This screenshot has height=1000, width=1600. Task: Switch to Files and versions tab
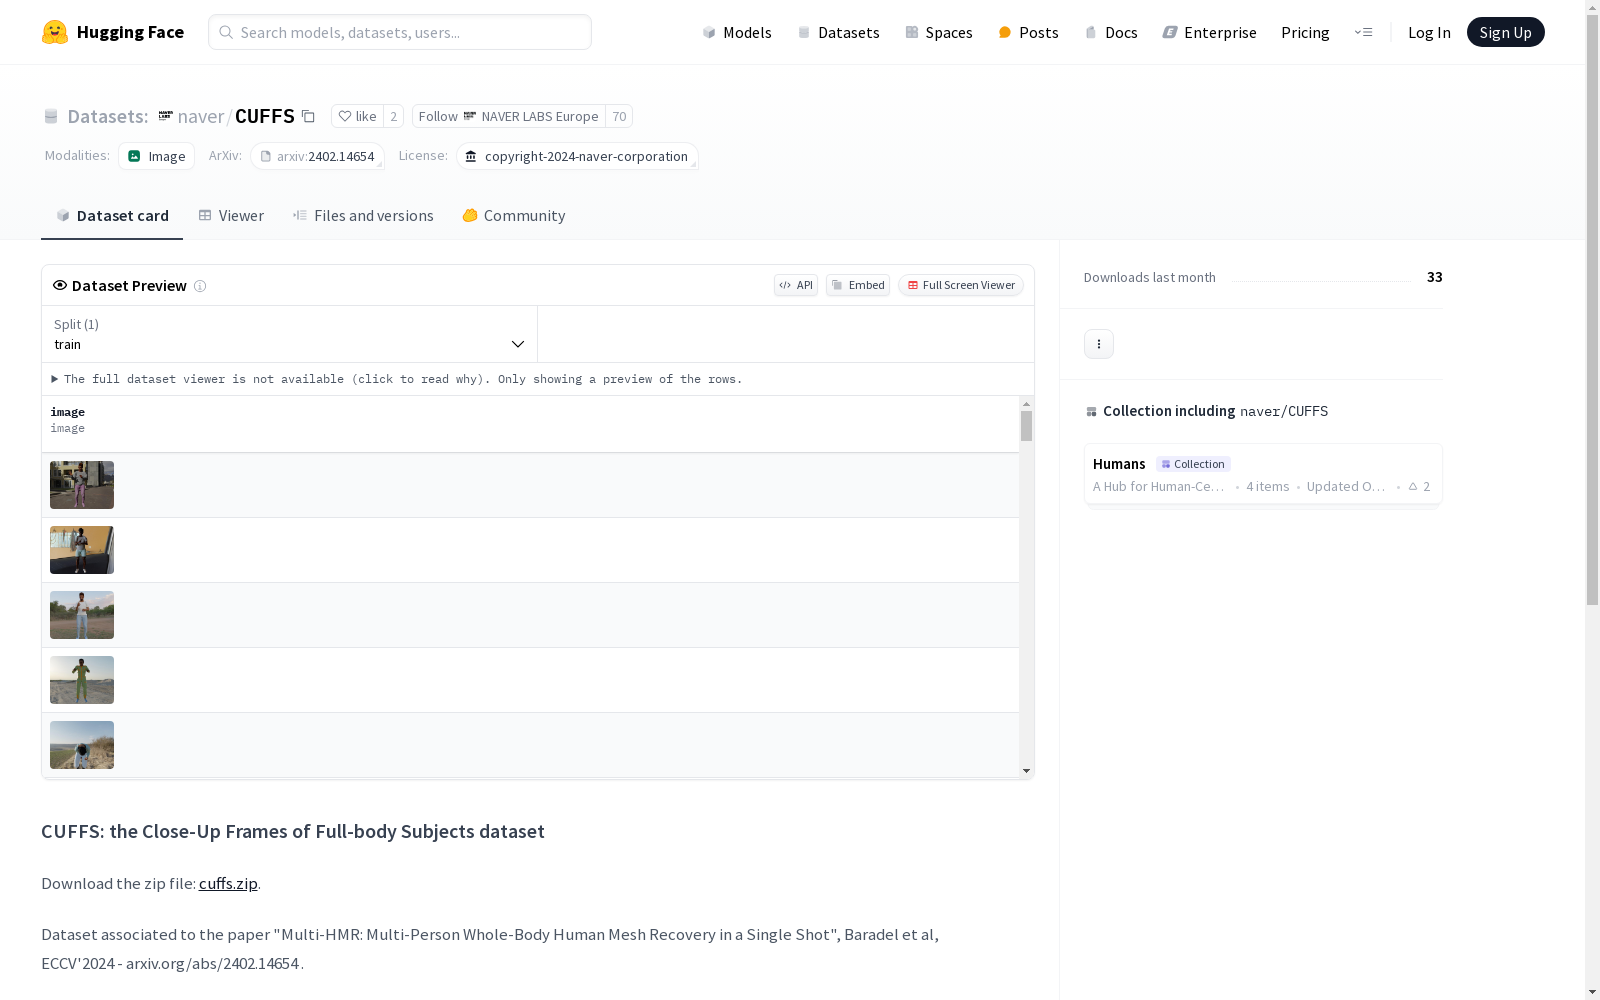tap(363, 216)
